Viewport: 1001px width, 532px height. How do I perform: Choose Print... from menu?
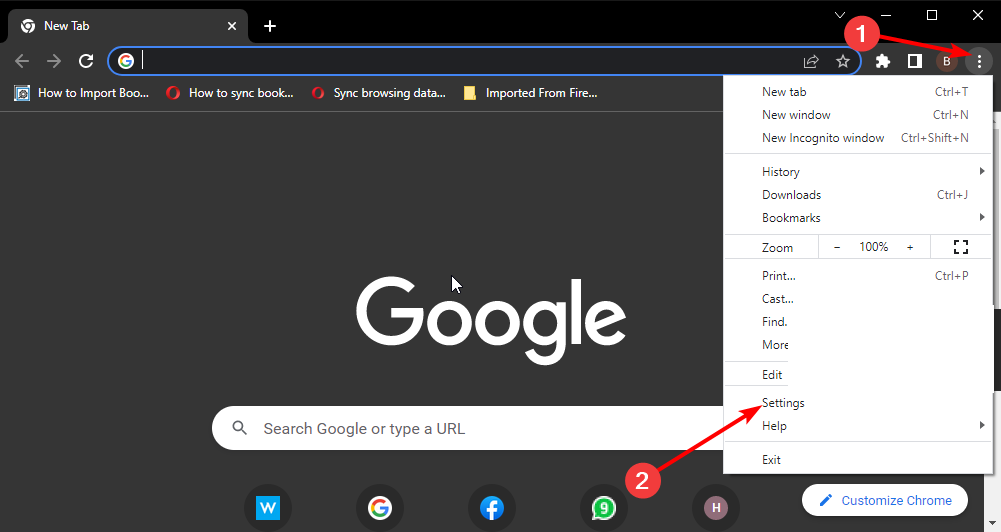tap(858, 276)
